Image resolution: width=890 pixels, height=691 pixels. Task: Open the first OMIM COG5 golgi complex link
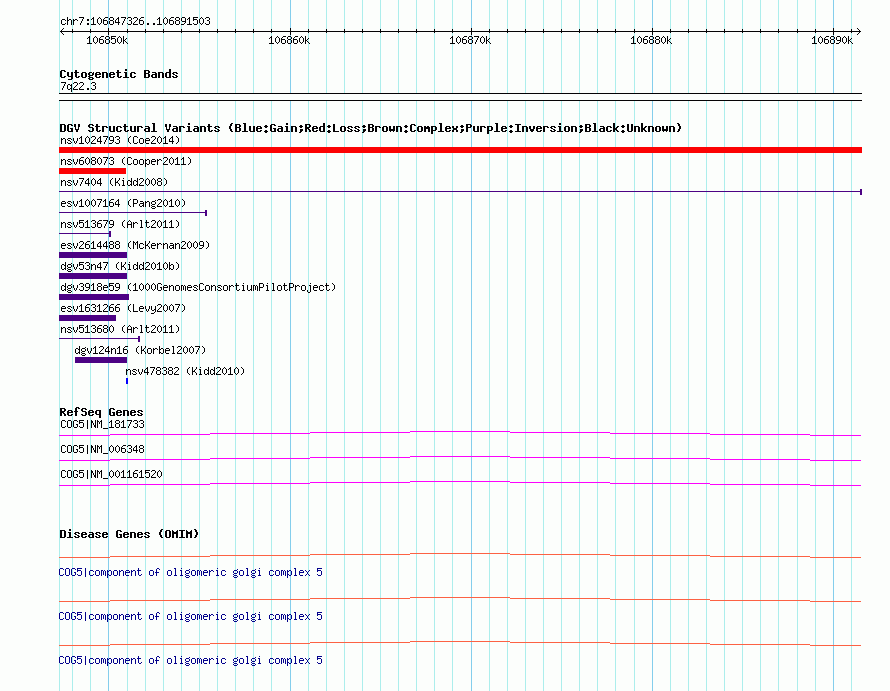click(191, 572)
